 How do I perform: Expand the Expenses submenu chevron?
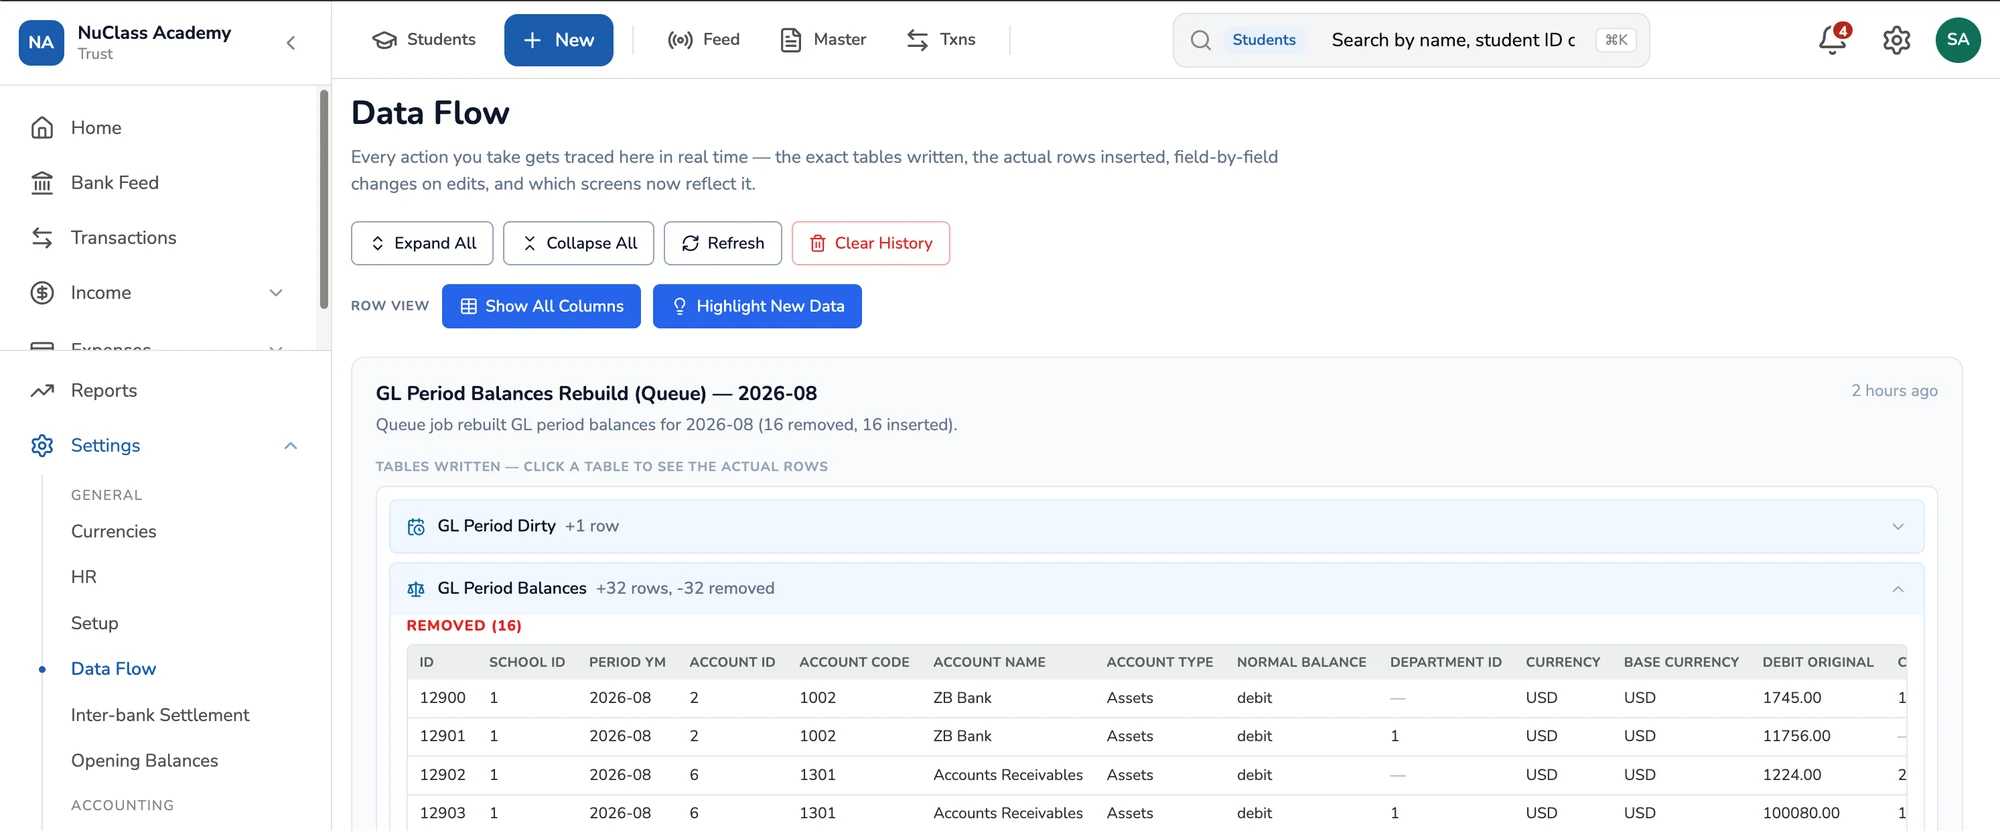point(276,346)
